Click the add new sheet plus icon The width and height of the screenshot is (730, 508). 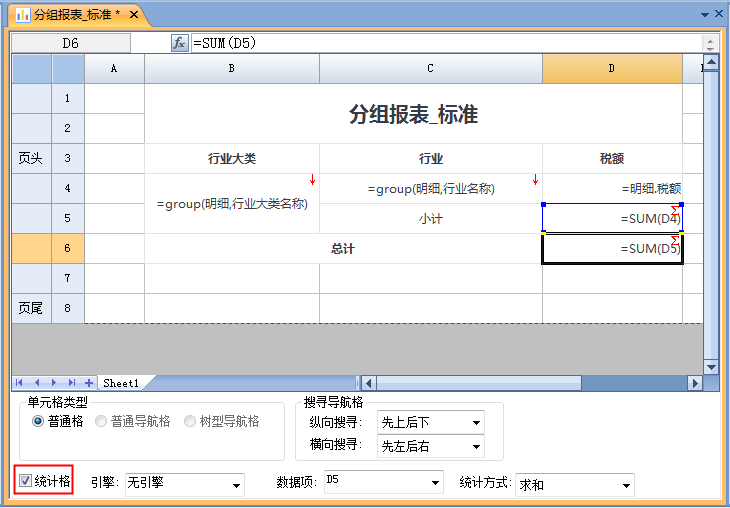(89, 383)
